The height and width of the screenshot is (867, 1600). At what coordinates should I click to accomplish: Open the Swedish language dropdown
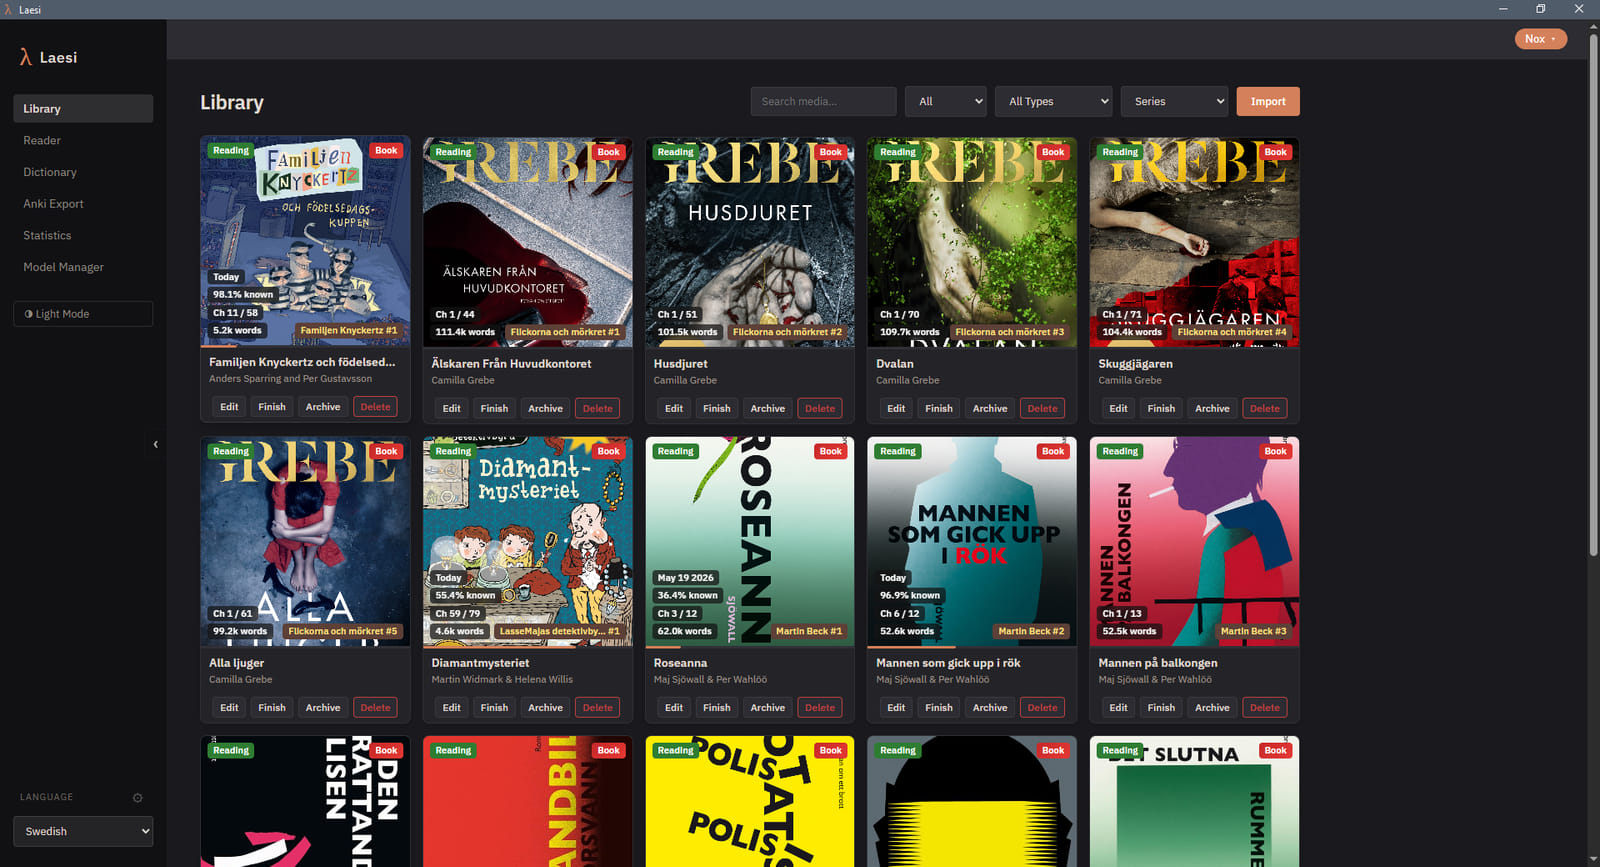(83, 831)
